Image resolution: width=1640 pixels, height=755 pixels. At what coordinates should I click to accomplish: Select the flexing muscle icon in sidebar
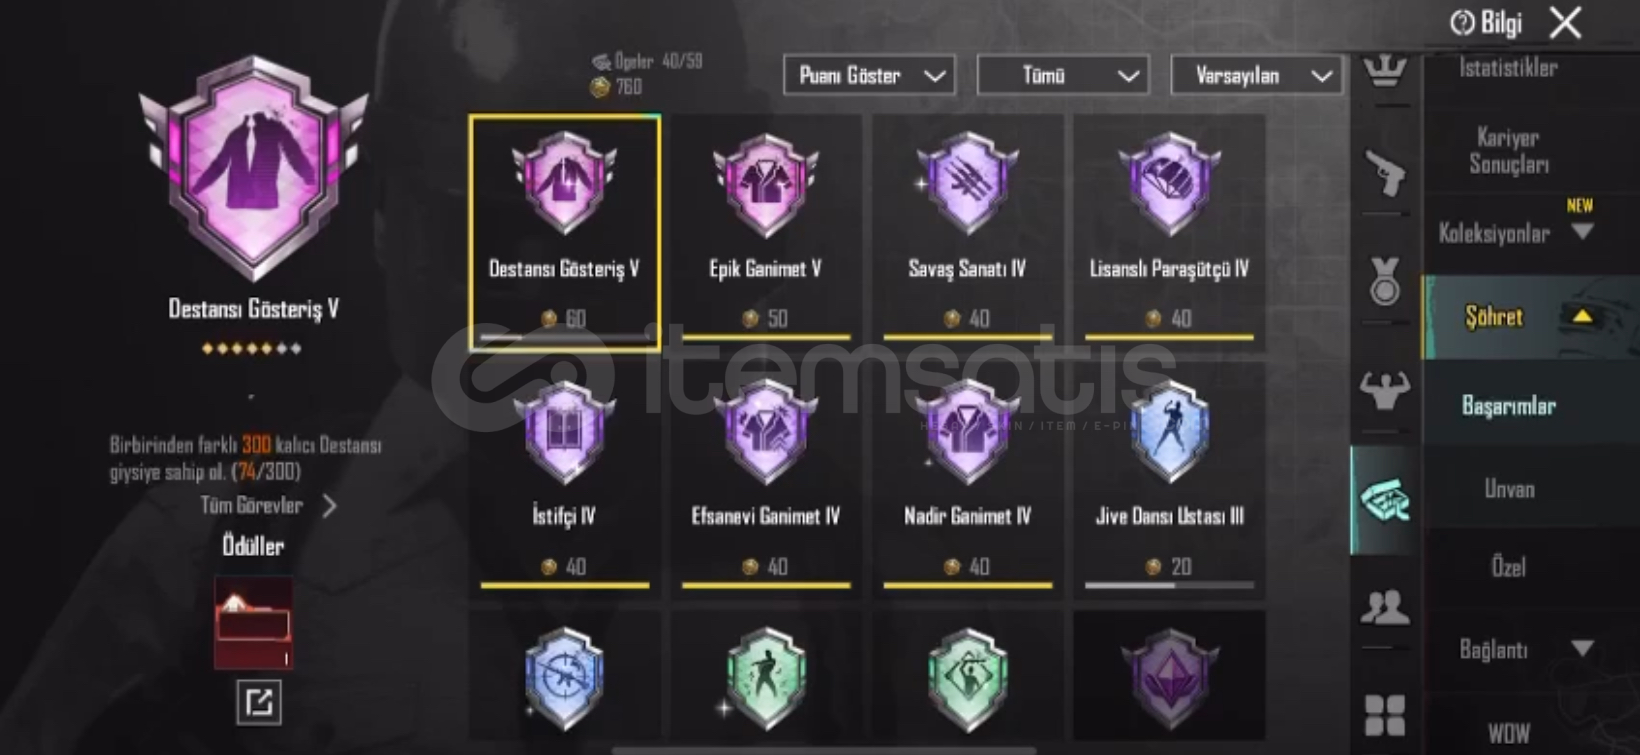point(1385,389)
